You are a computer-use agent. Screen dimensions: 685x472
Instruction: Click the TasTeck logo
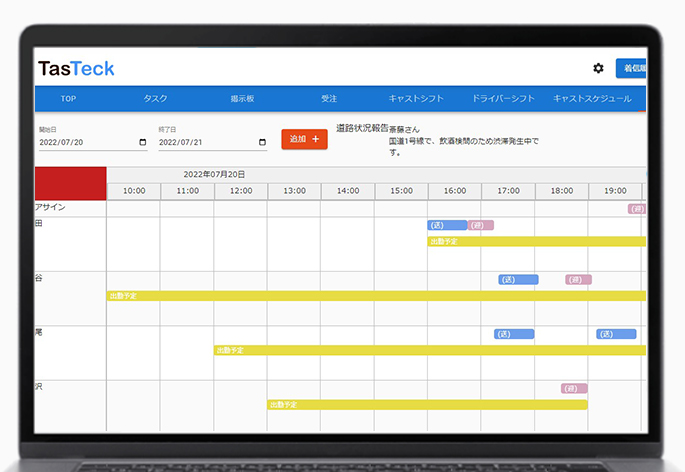coord(76,69)
